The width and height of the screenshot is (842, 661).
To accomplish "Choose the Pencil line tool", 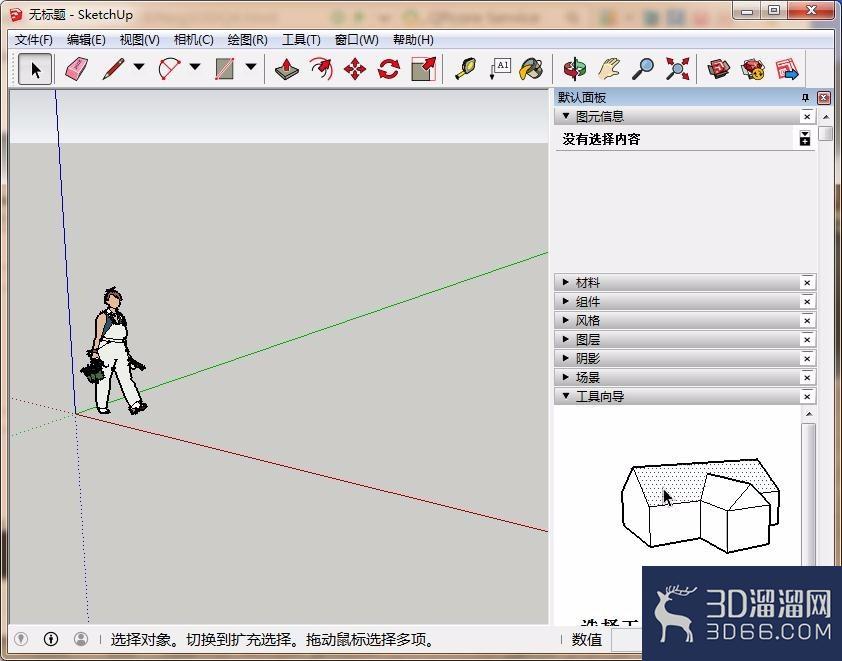I will coord(113,69).
